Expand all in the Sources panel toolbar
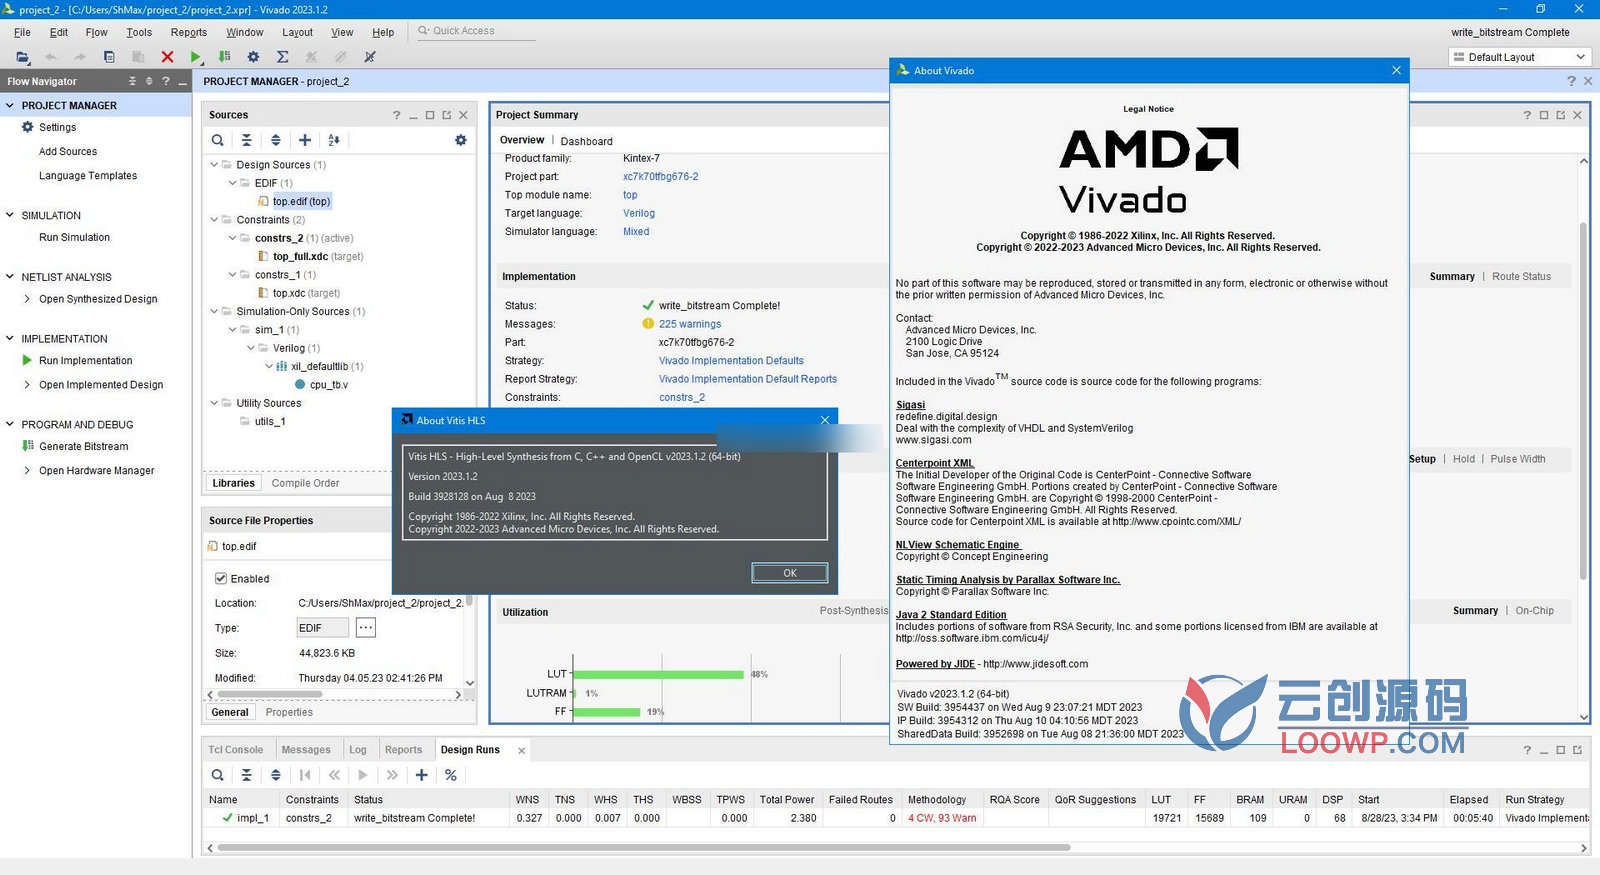 pyautogui.click(x=276, y=140)
